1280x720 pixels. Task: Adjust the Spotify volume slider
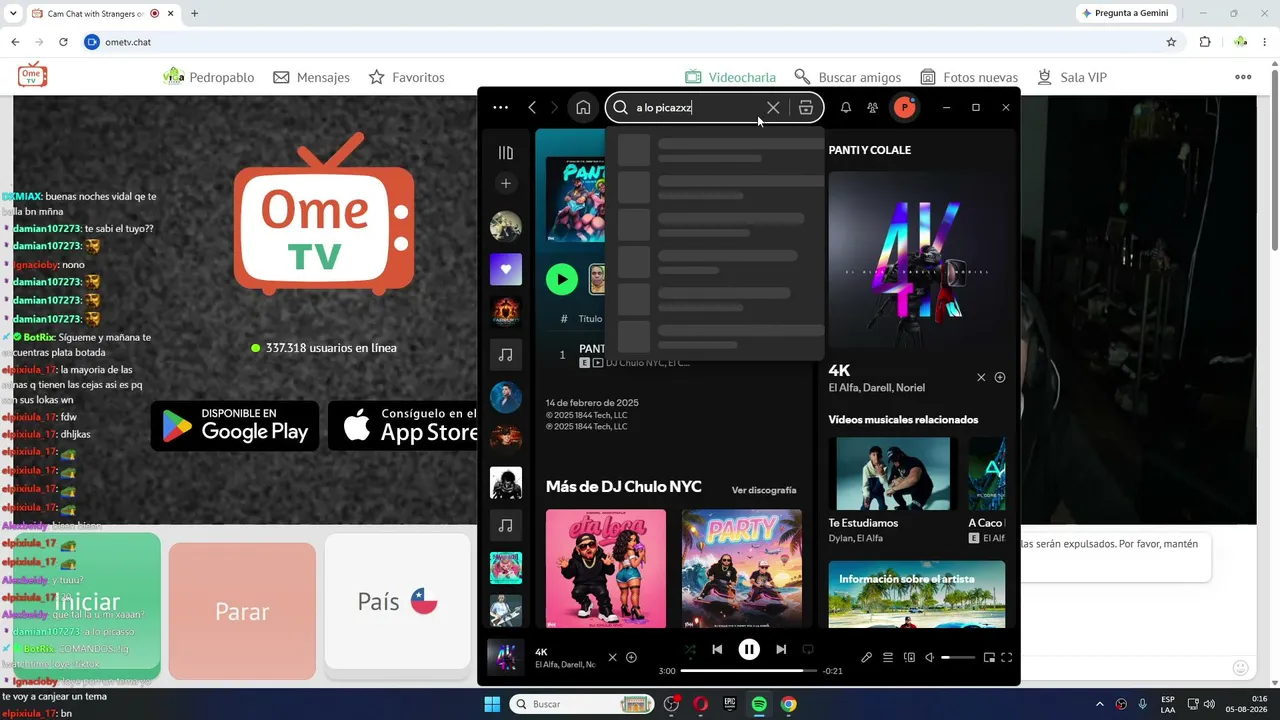[958, 657]
